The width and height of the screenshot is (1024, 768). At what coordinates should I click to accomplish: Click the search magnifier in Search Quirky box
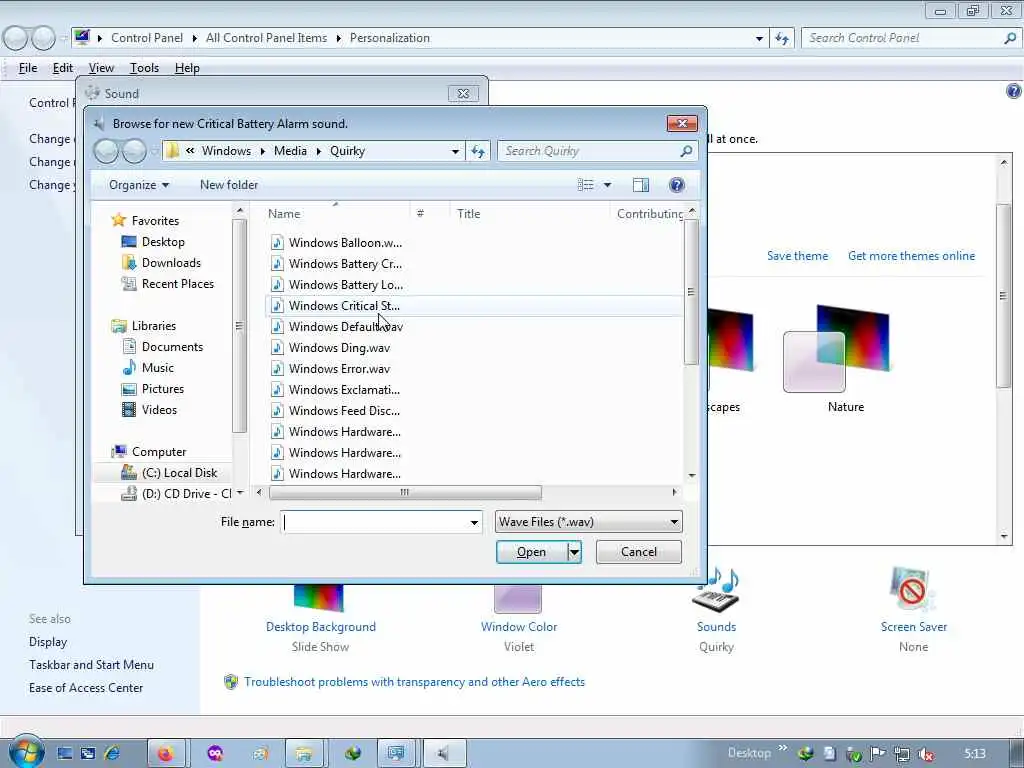pyautogui.click(x=686, y=151)
